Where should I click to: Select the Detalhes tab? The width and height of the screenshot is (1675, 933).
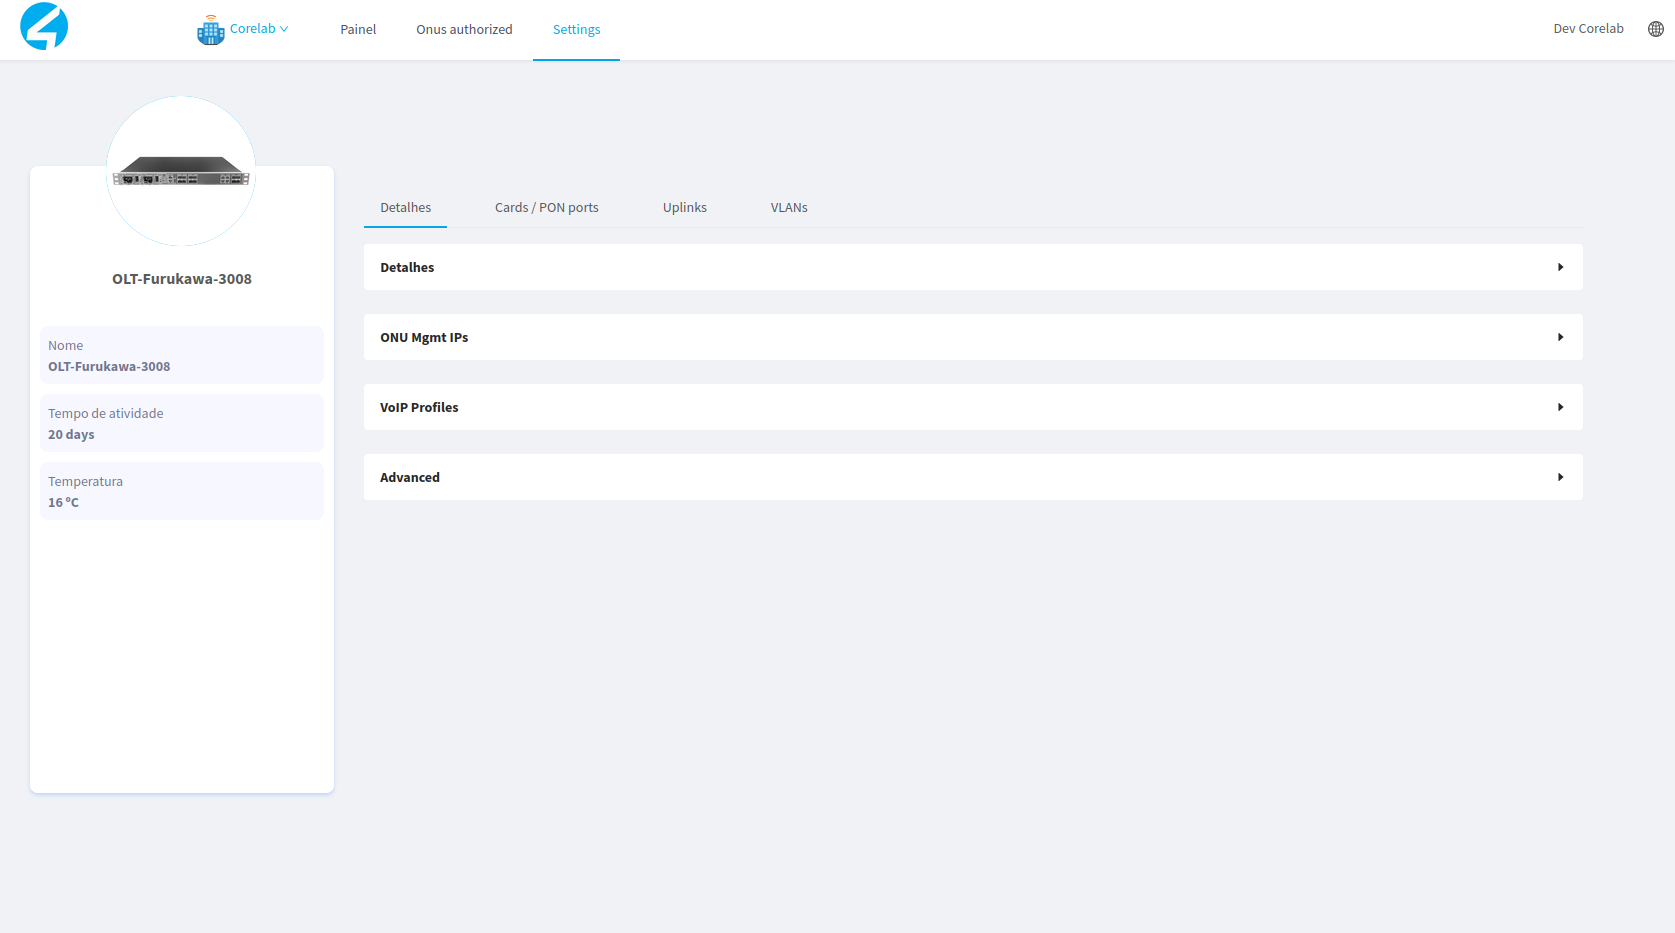(405, 208)
